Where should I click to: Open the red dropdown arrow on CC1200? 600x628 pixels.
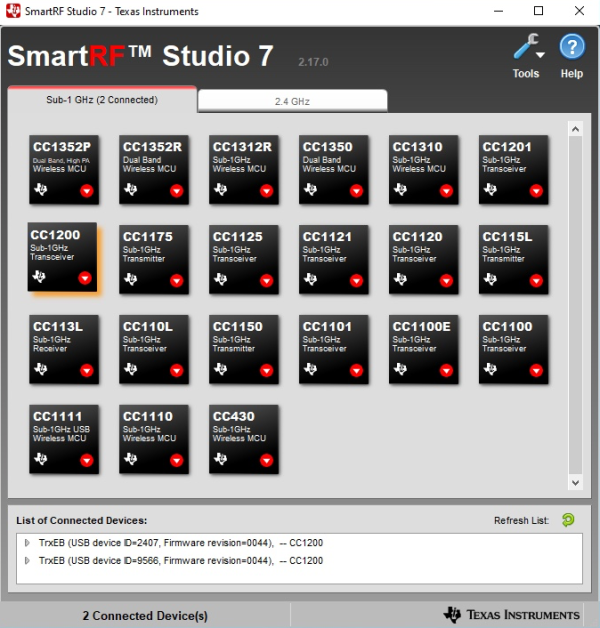pos(85,278)
